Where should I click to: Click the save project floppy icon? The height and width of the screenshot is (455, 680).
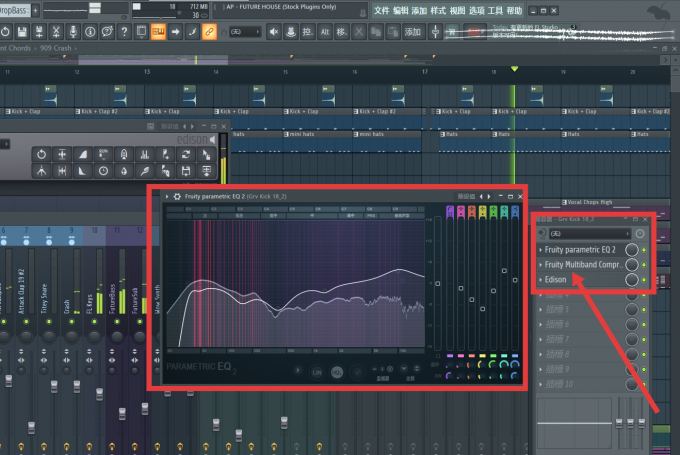point(22,32)
